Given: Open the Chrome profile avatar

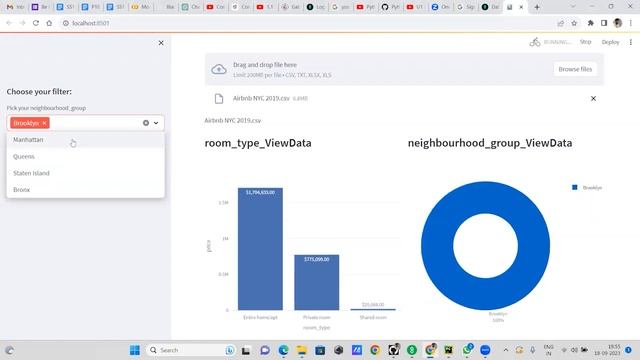Looking at the screenshot, I should click(x=618, y=23).
